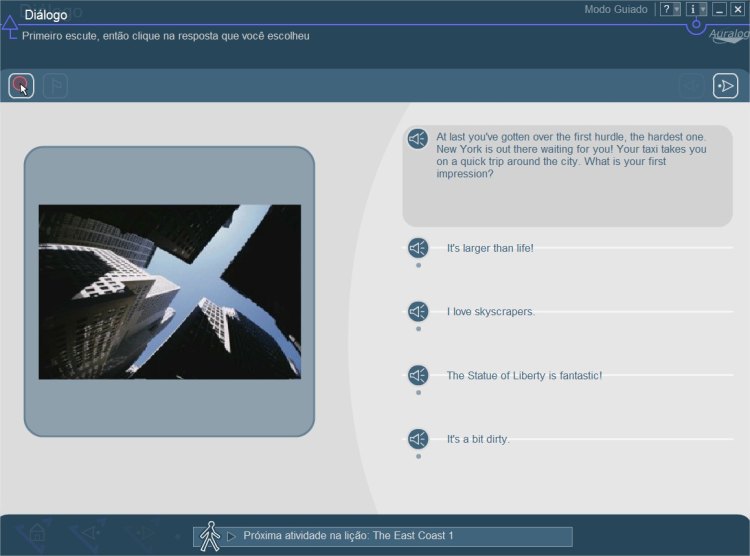This screenshot has width=750, height=556.
Task: Open the help question mark dropdown
Action: [x=670, y=9]
